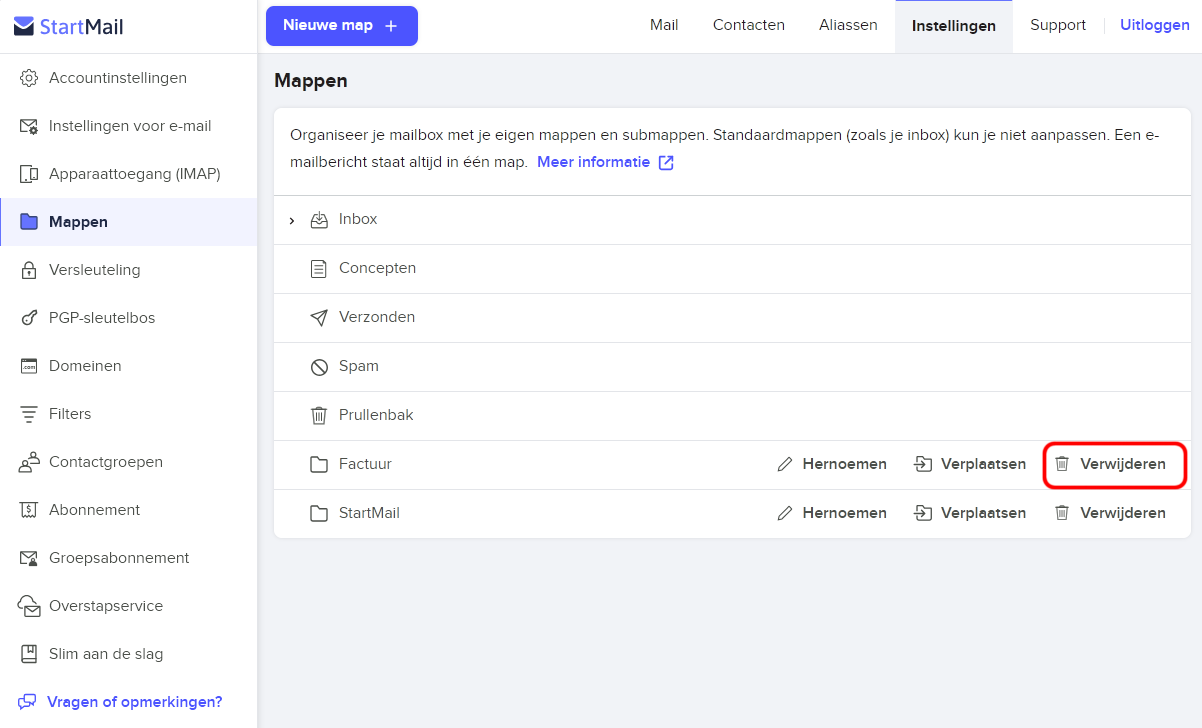This screenshot has height=728, width=1202.
Task: Expand the Inbox folder chevron
Action: point(292,220)
